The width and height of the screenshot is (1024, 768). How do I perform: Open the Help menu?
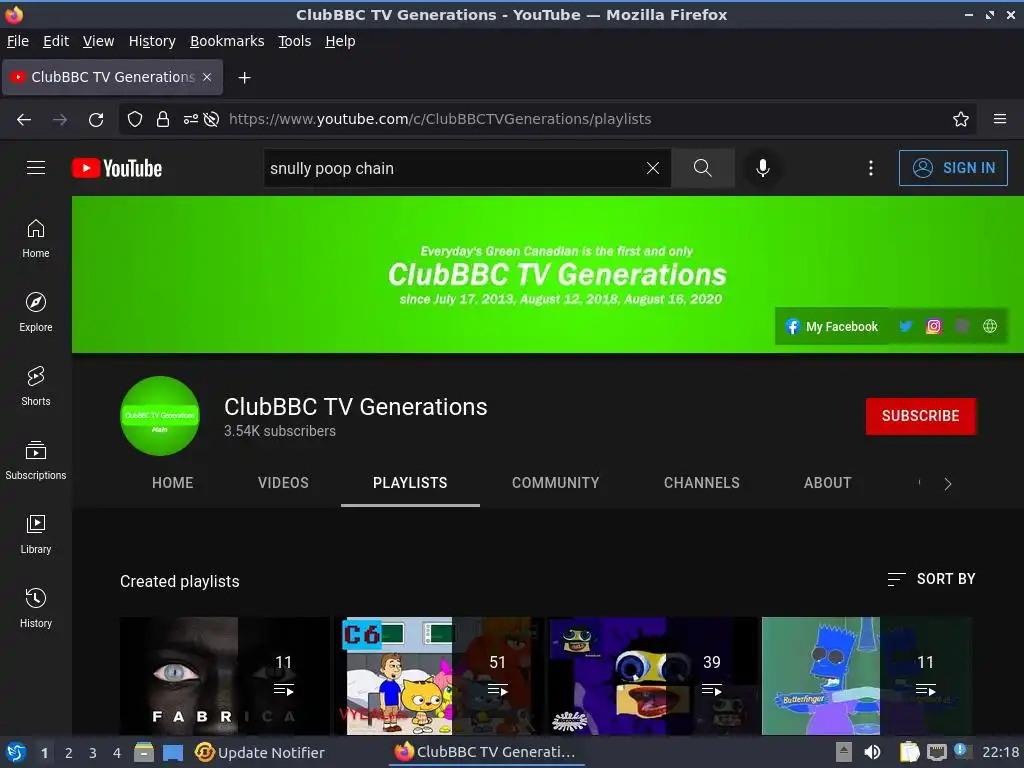pyautogui.click(x=340, y=41)
